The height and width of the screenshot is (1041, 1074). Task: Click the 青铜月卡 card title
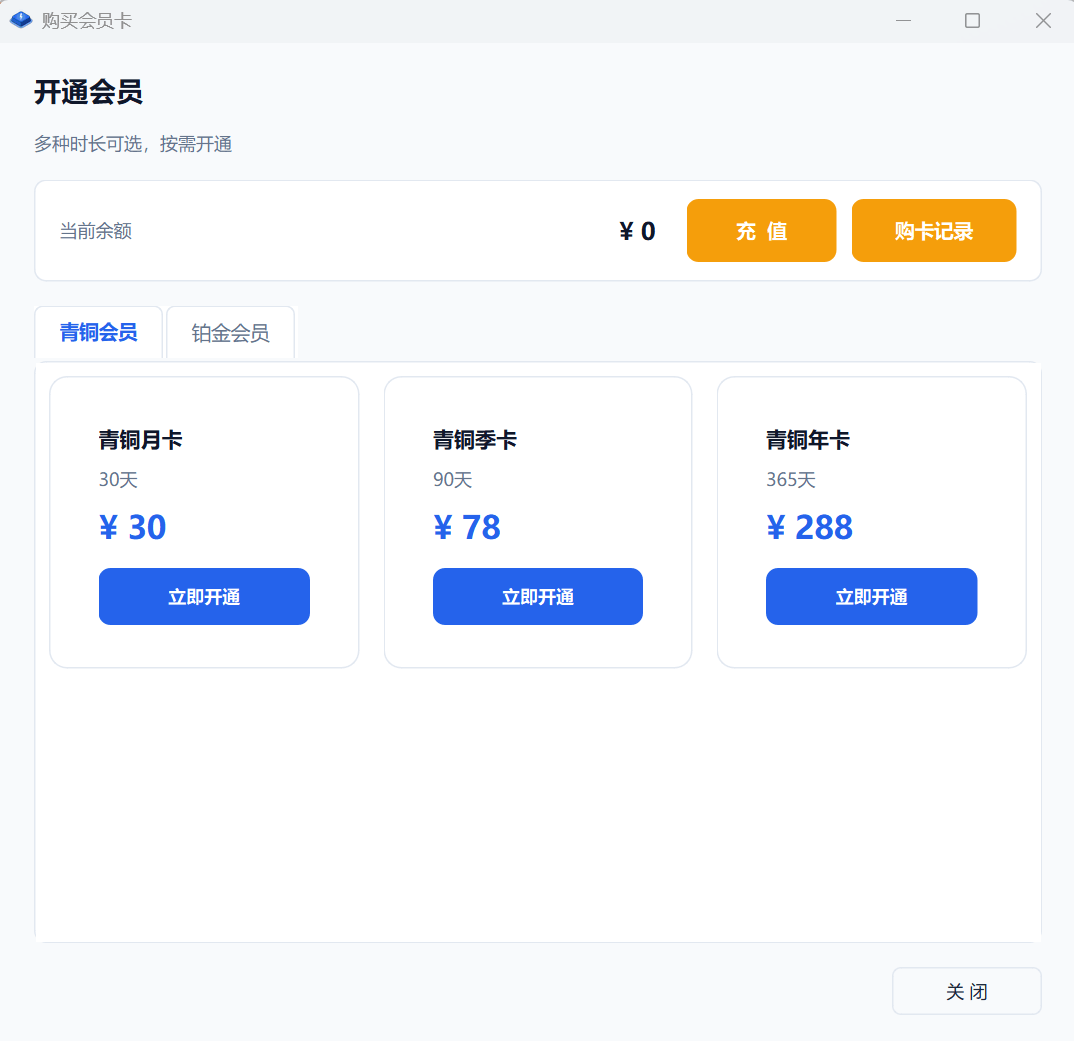click(139, 439)
